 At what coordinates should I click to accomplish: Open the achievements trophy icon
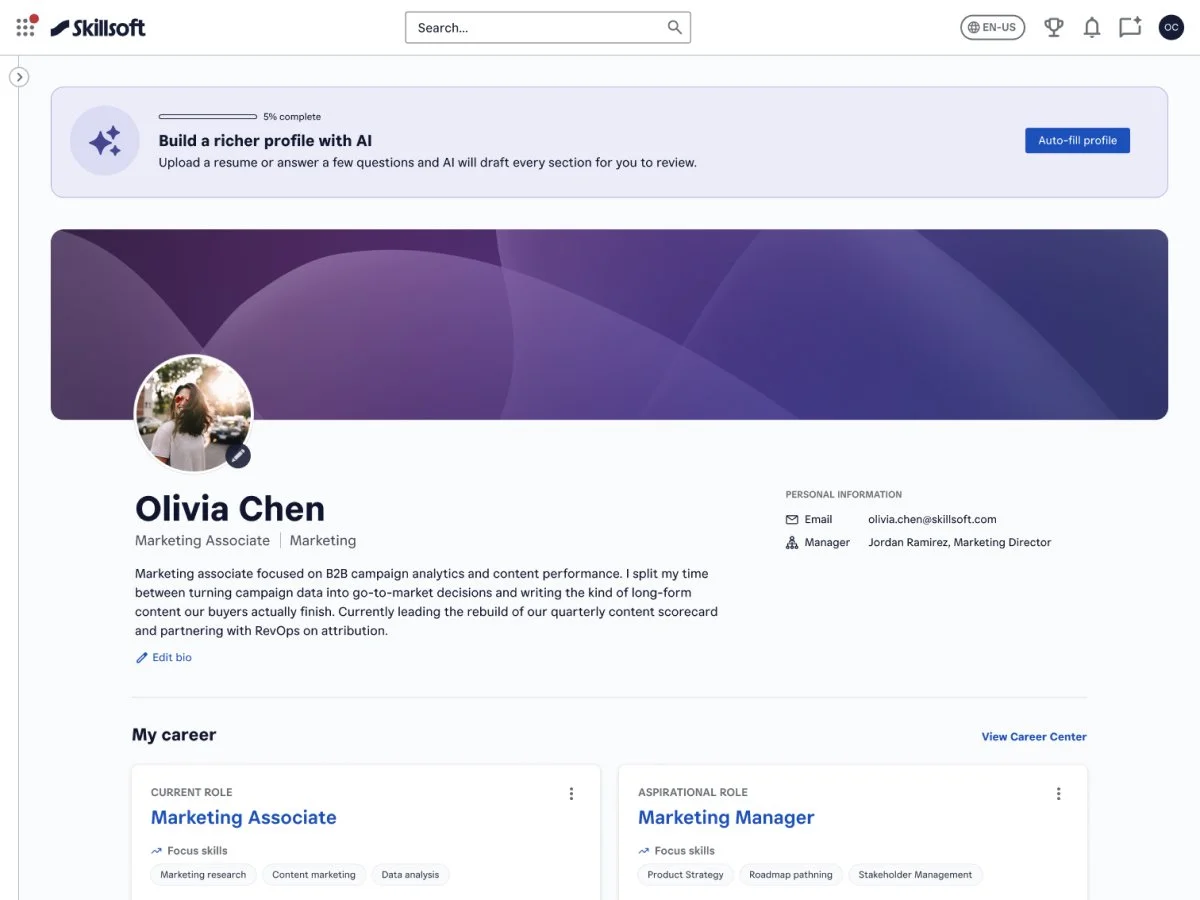point(1053,27)
